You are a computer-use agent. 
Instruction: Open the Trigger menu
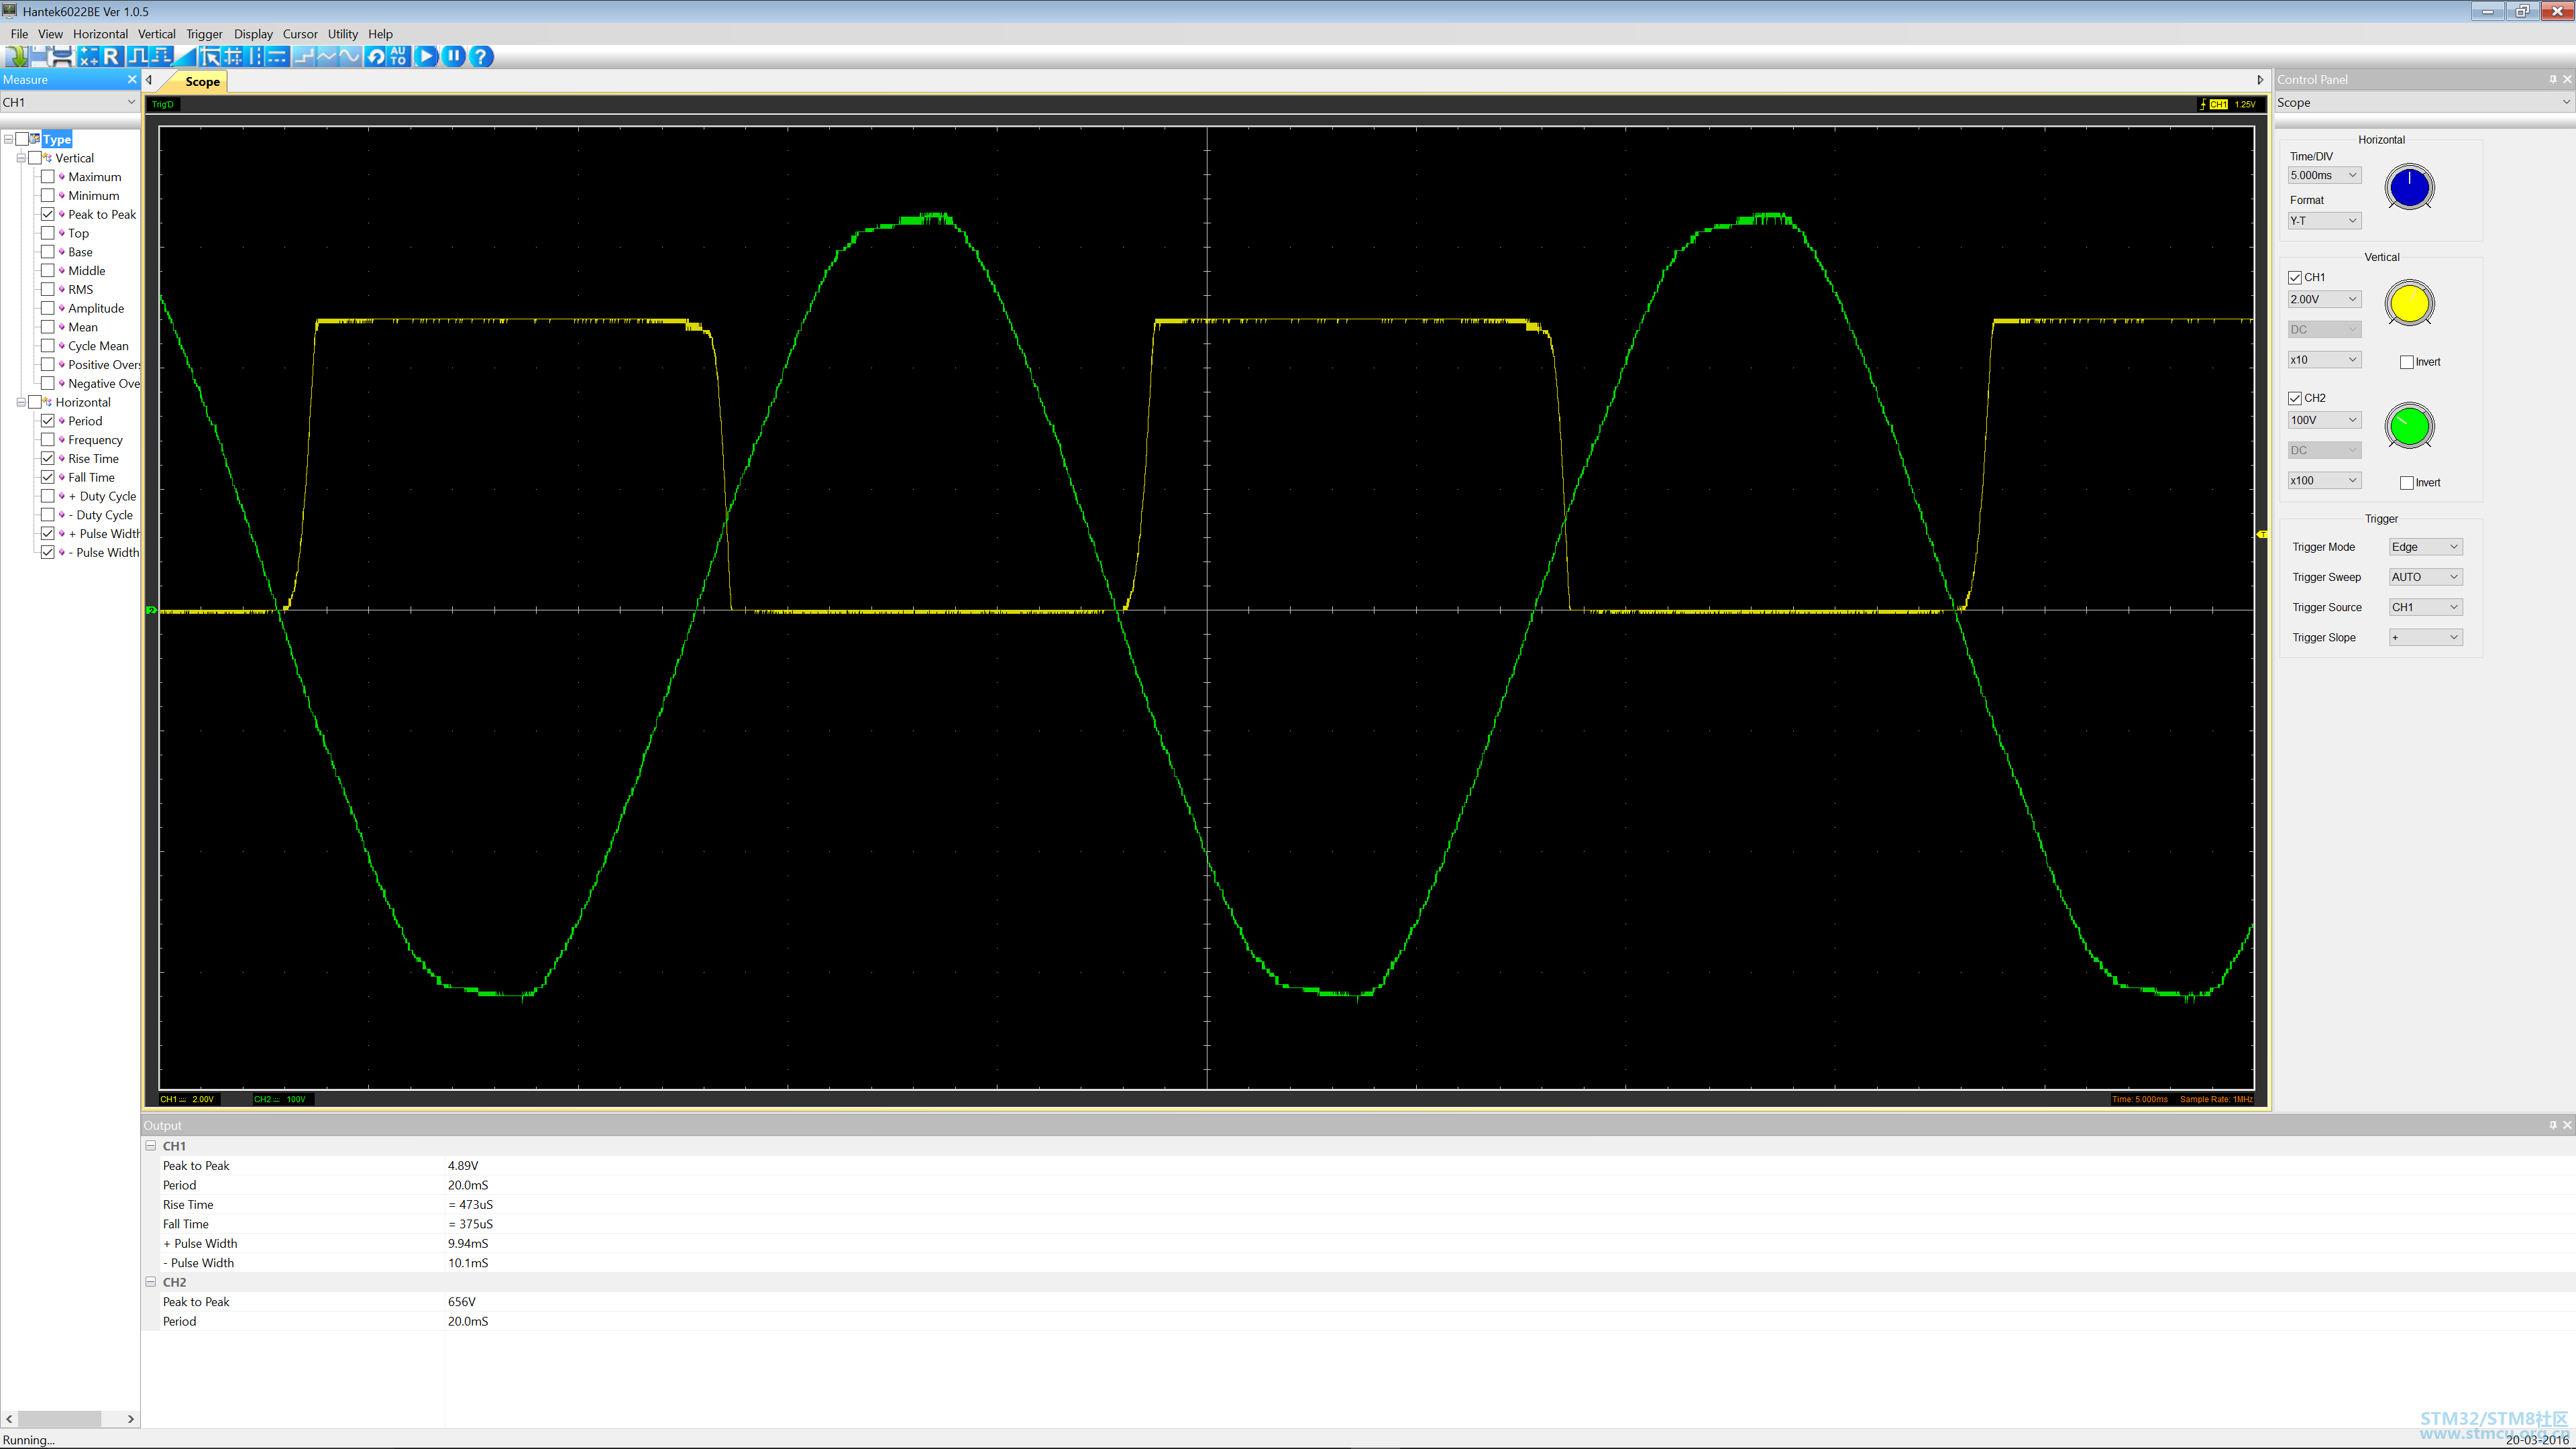click(x=204, y=34)
